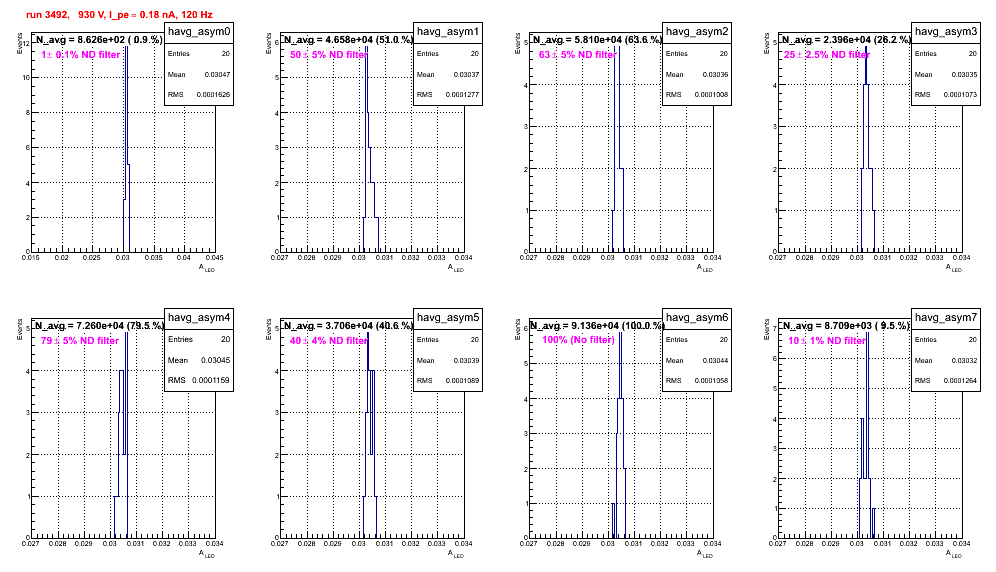Click the Mean value 0.03044
996x572 pixels.
click(x=715, y=360)
